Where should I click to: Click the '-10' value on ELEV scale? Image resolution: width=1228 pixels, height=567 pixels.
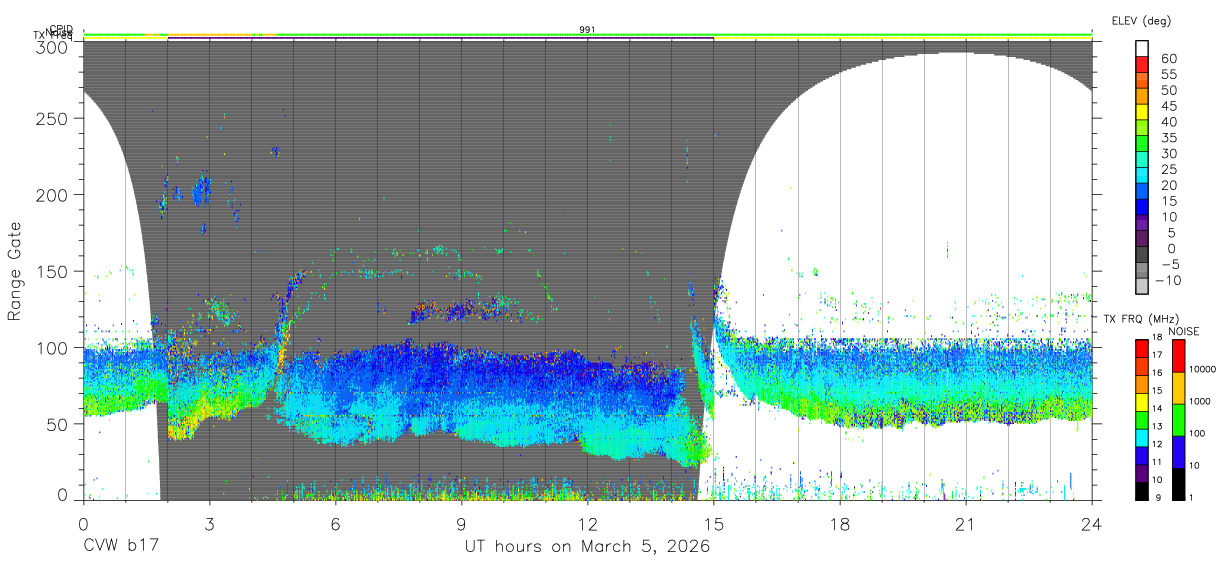pyautogui.click(x=1168, y=280)
